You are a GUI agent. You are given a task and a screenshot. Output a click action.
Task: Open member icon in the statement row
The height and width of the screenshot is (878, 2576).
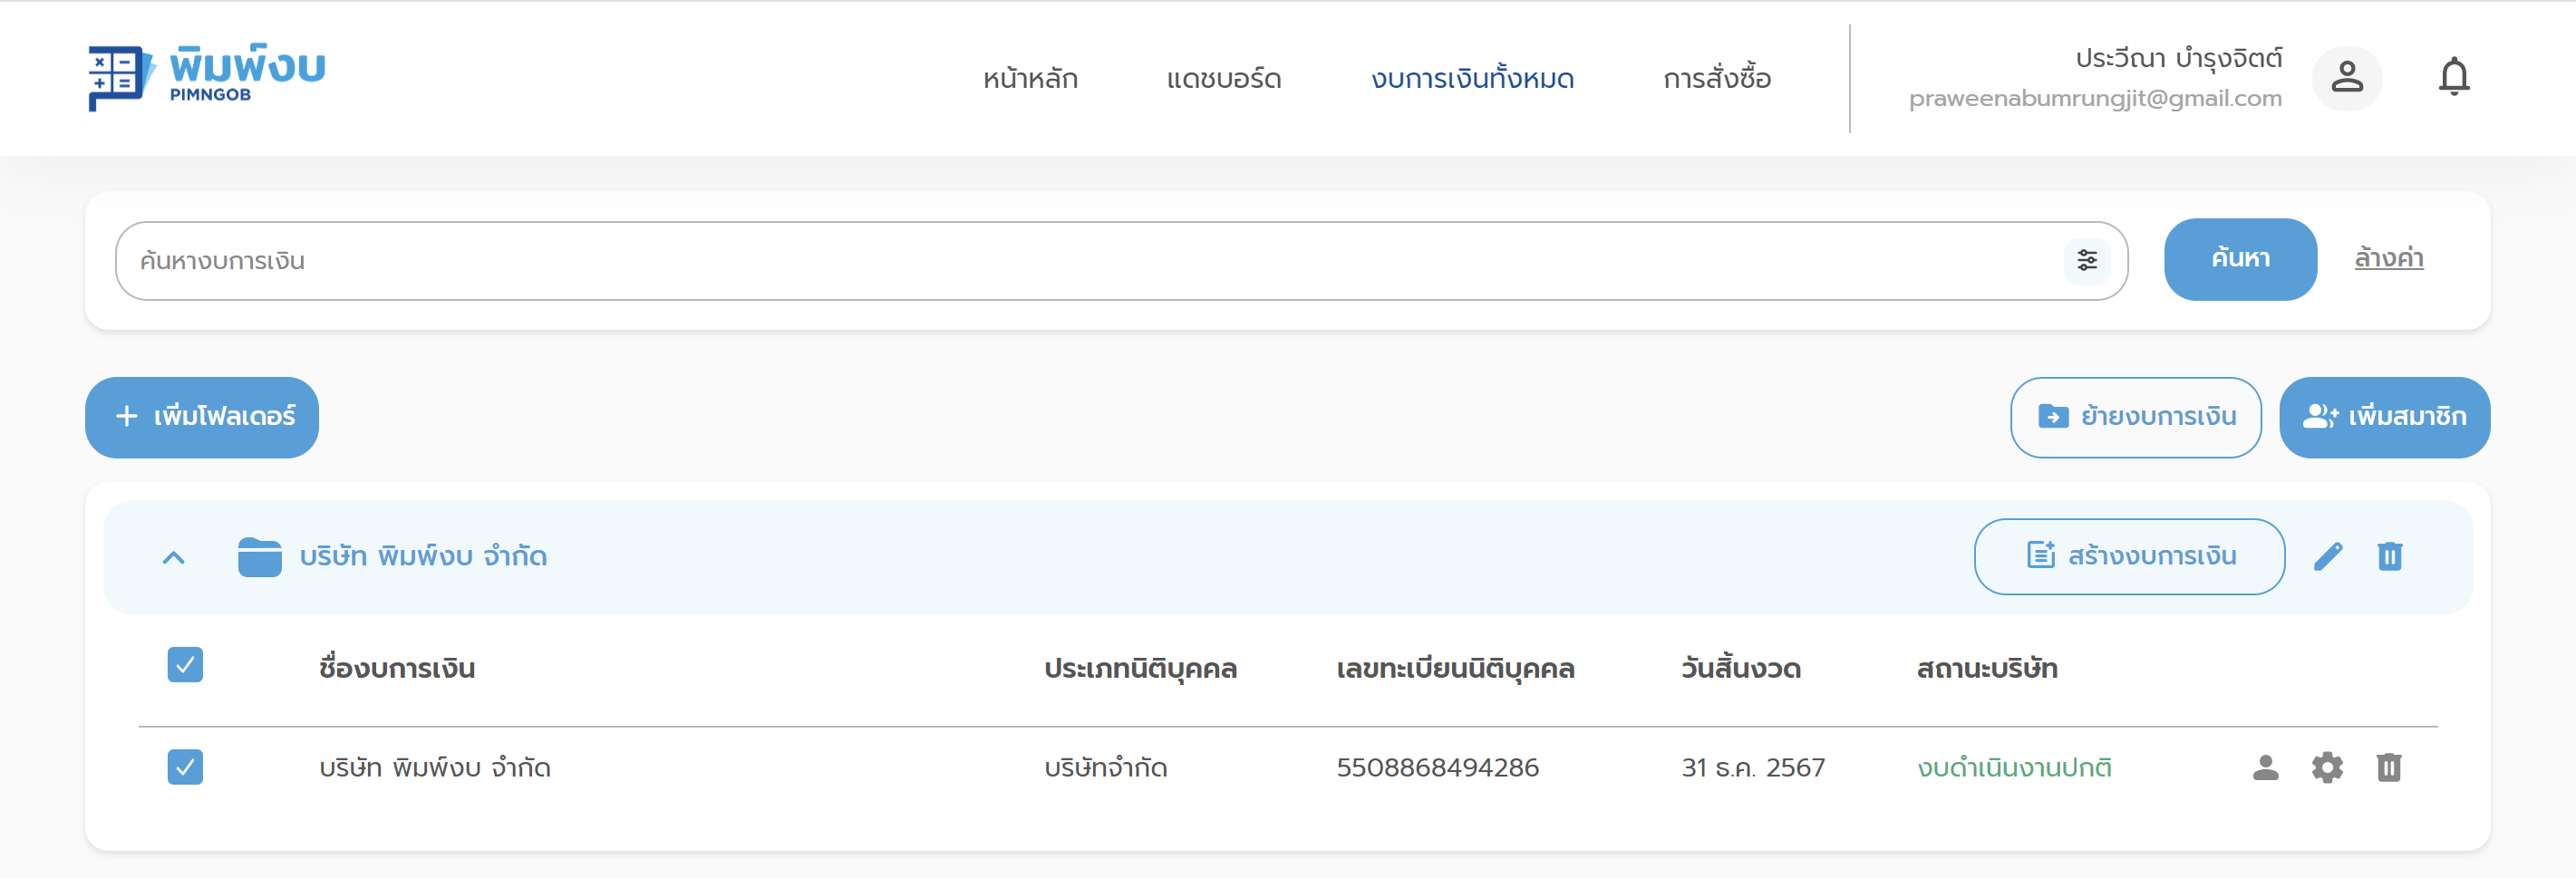[x=2265, y=767]
